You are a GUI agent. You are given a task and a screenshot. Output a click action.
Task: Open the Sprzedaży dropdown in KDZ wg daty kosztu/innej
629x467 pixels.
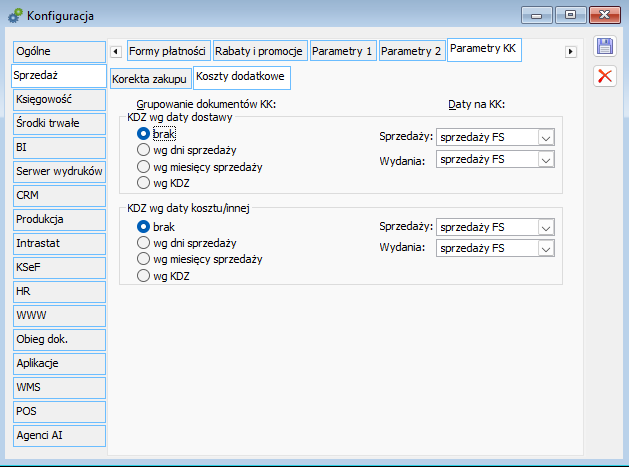point(545,227)
